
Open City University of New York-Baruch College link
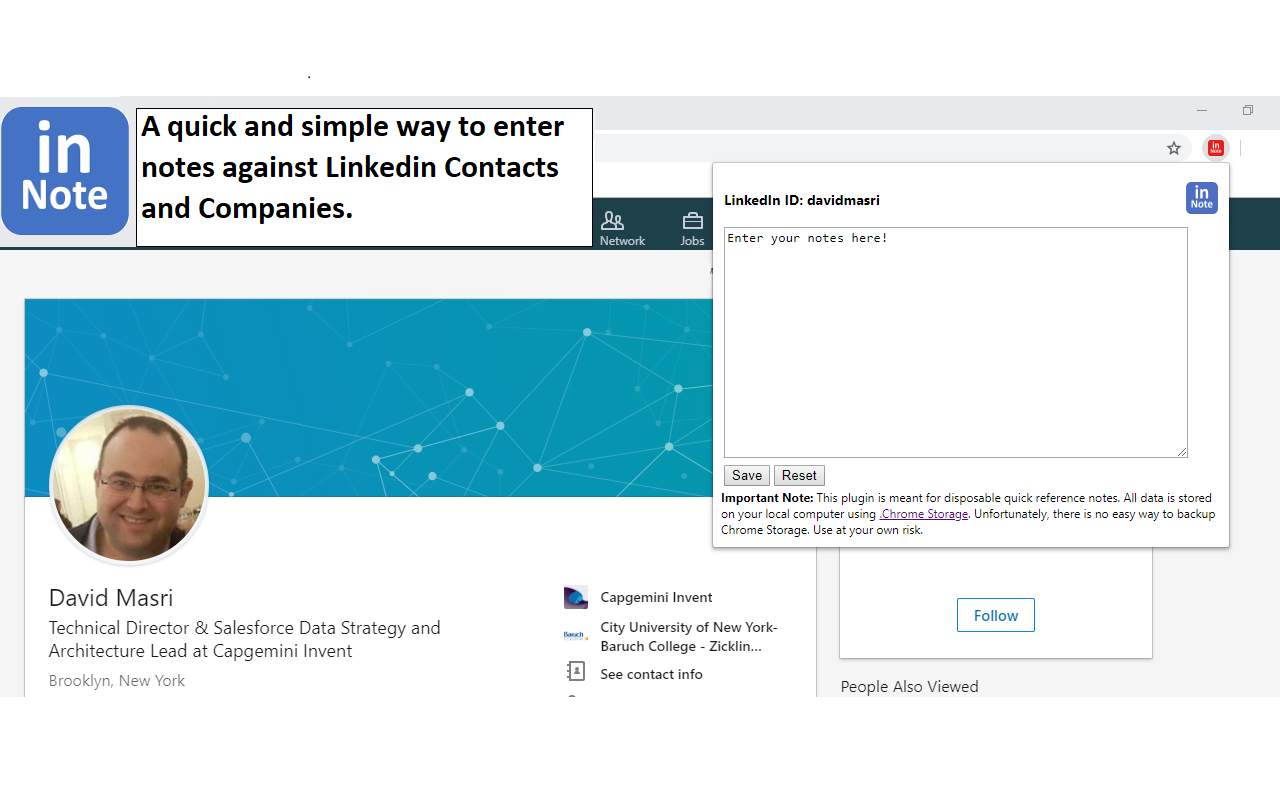pyautogui.click(x=688, y=636)
